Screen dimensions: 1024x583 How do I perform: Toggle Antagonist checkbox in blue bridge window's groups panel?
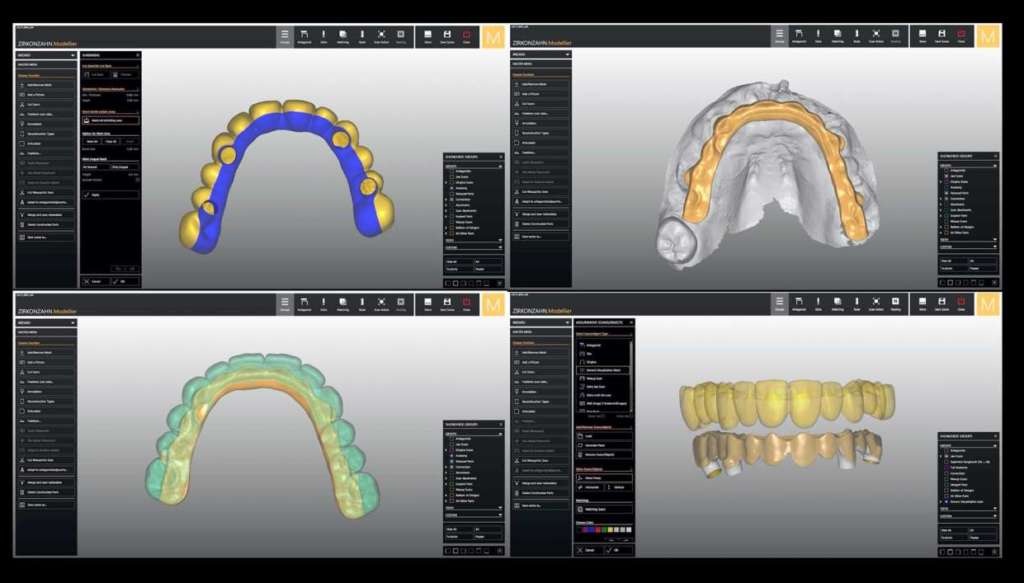[449, 171]
